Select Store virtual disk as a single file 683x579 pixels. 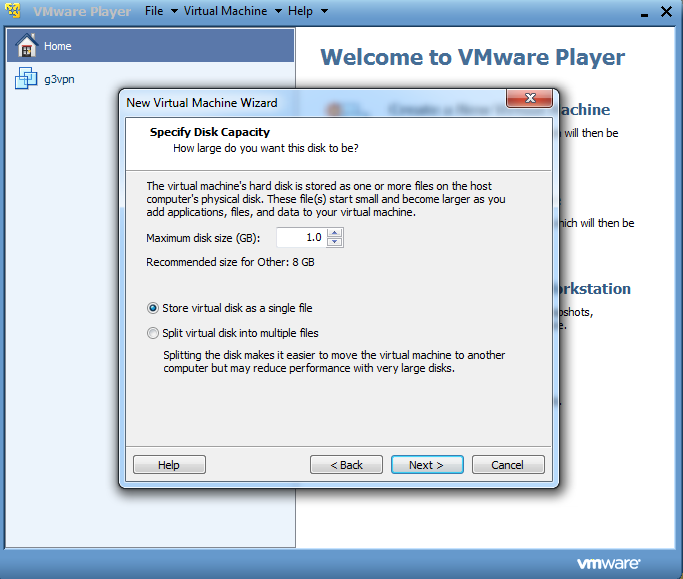(153, 308)
